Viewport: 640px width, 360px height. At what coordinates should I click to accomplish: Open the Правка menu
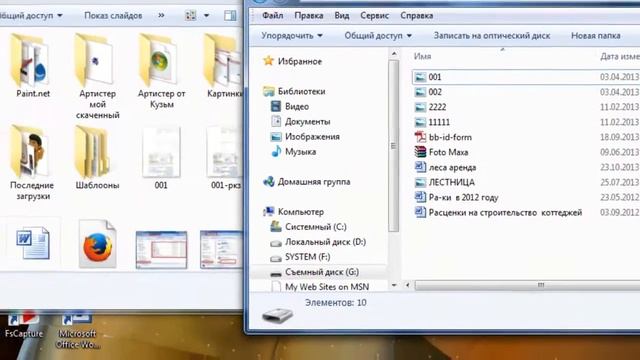coord(309,16)
